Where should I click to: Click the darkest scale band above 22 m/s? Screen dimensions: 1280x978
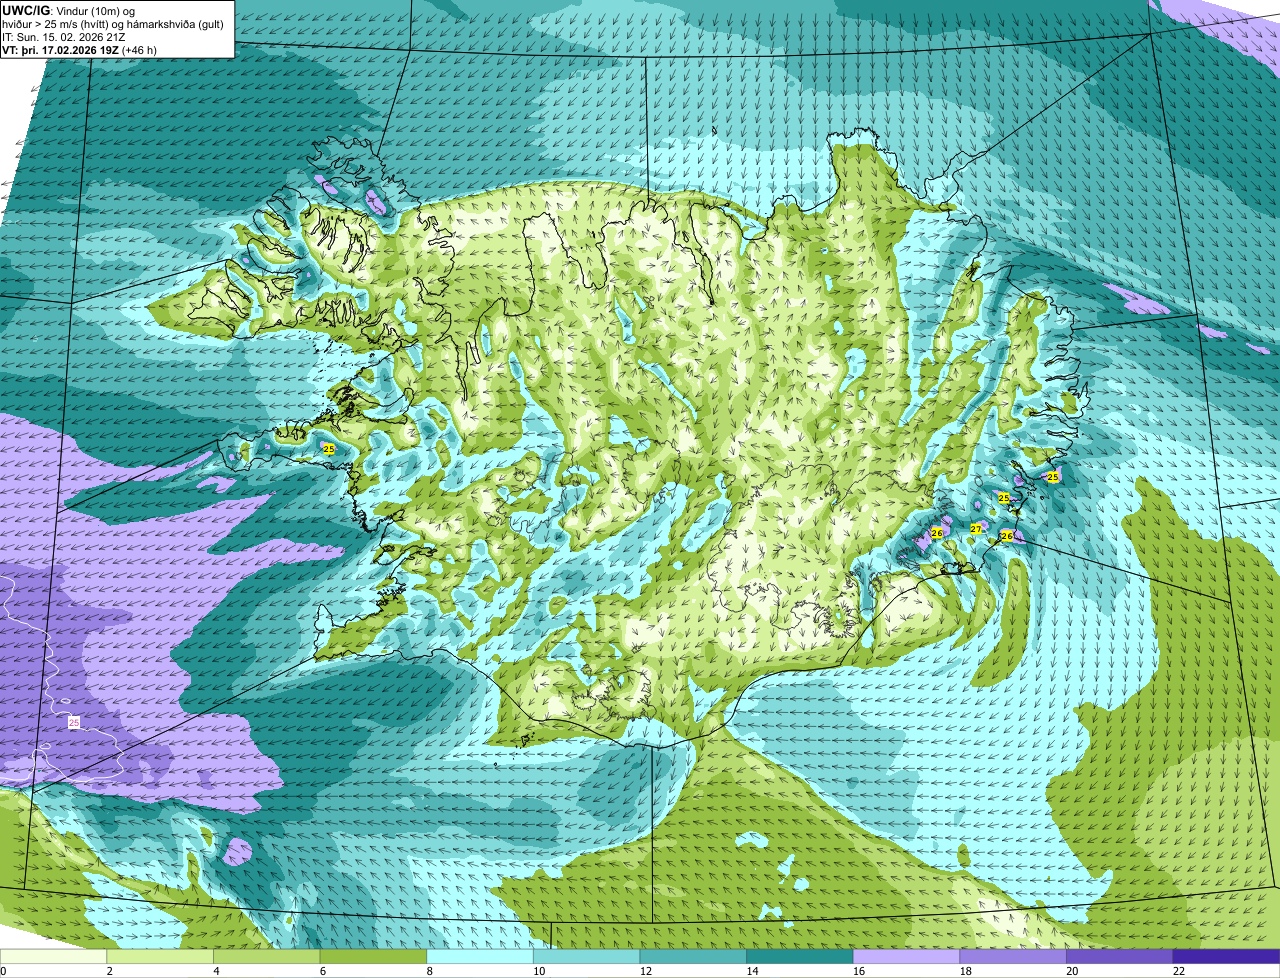[x=1226, y=956]
